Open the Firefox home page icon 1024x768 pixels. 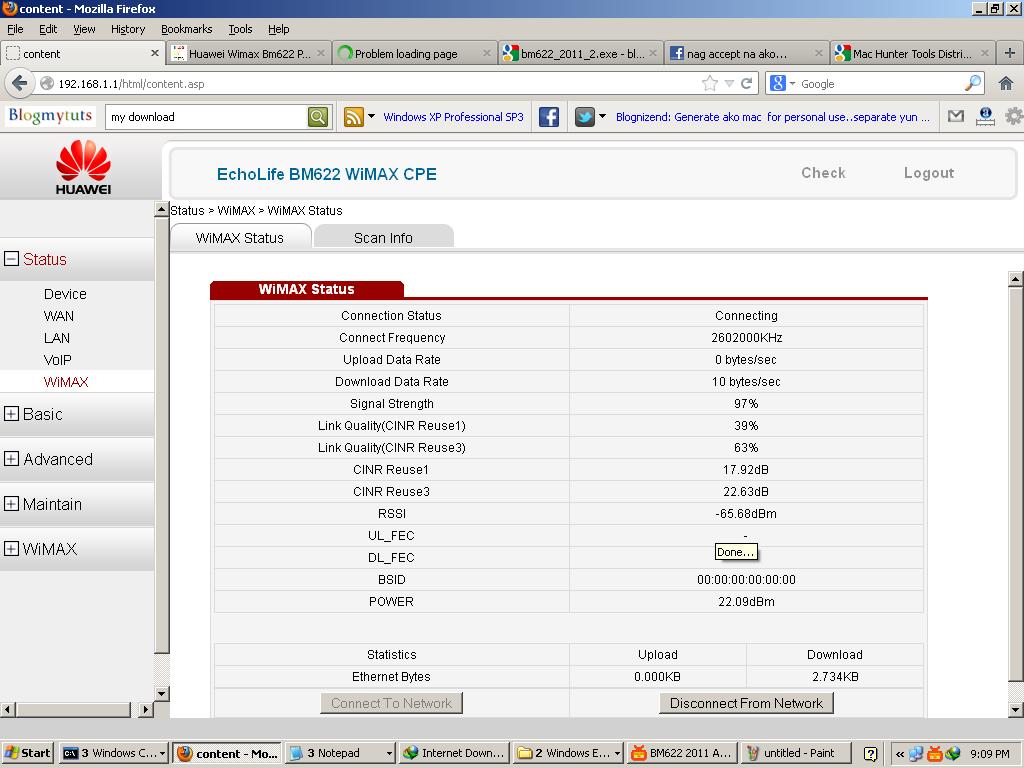[x=1006, y=84]
